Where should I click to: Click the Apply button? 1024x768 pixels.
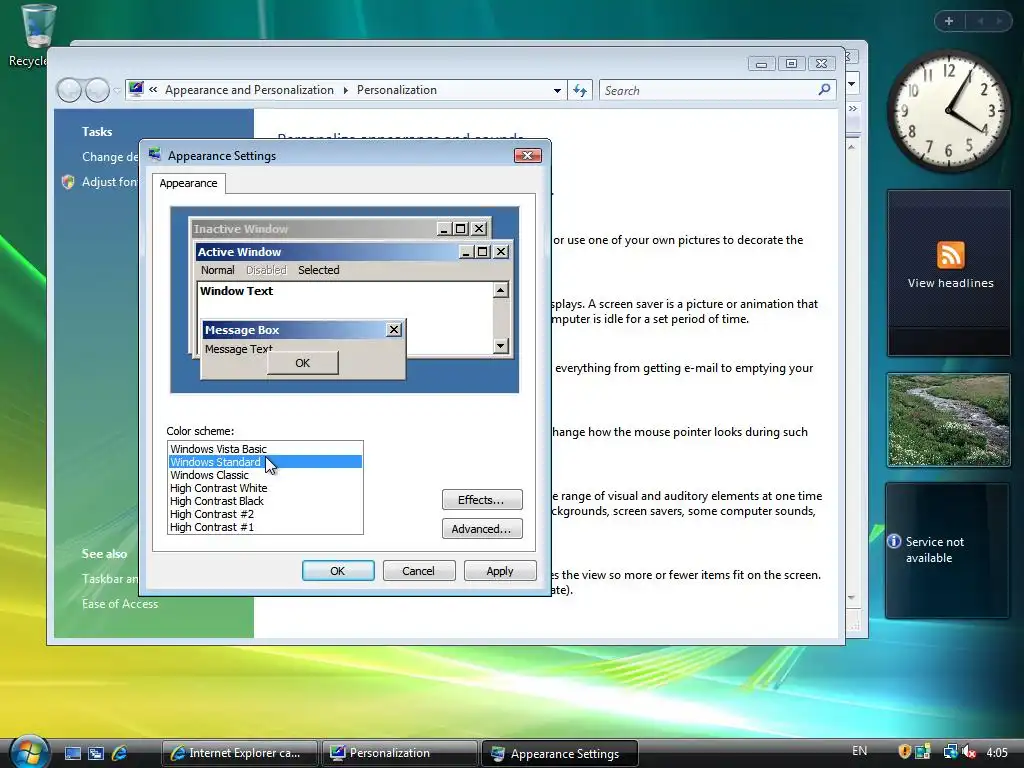(500, 571)
